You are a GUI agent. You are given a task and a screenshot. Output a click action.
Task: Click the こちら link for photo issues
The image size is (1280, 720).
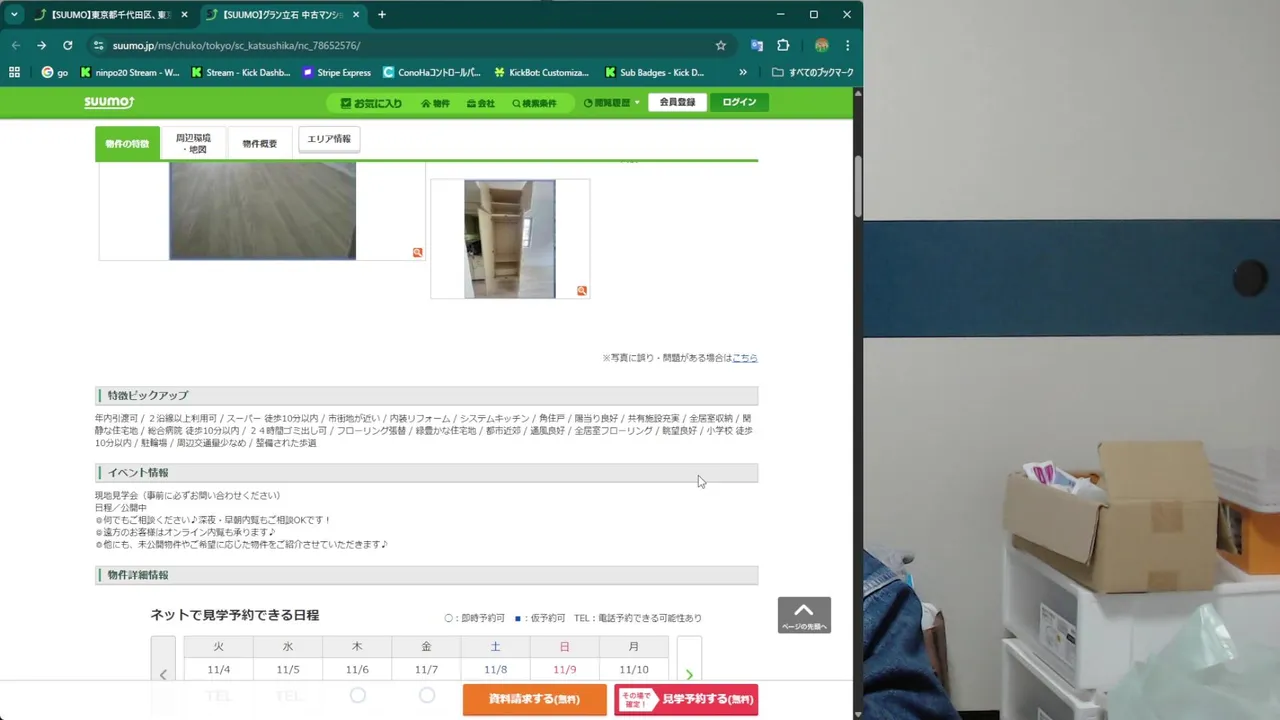click(x=745, y=358)
